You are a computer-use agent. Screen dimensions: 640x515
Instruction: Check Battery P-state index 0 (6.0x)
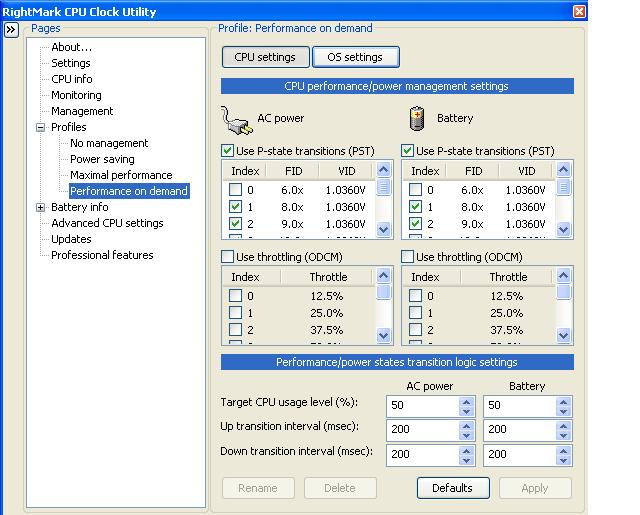tap(416, 190)
